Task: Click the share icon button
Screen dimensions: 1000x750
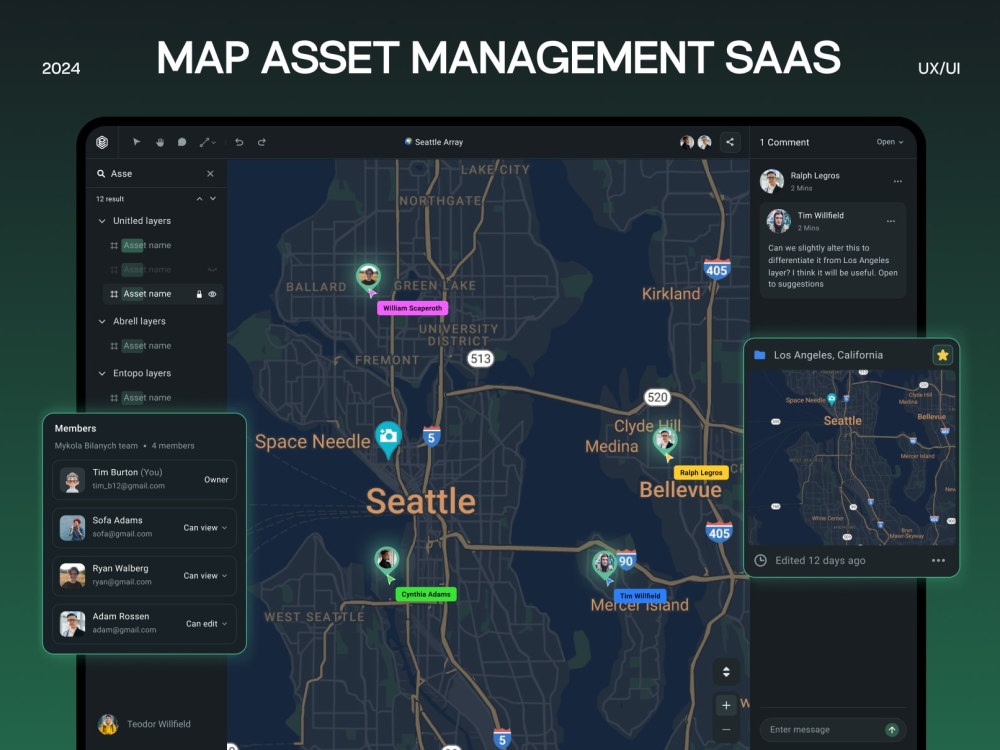Action: click(730, 142)
